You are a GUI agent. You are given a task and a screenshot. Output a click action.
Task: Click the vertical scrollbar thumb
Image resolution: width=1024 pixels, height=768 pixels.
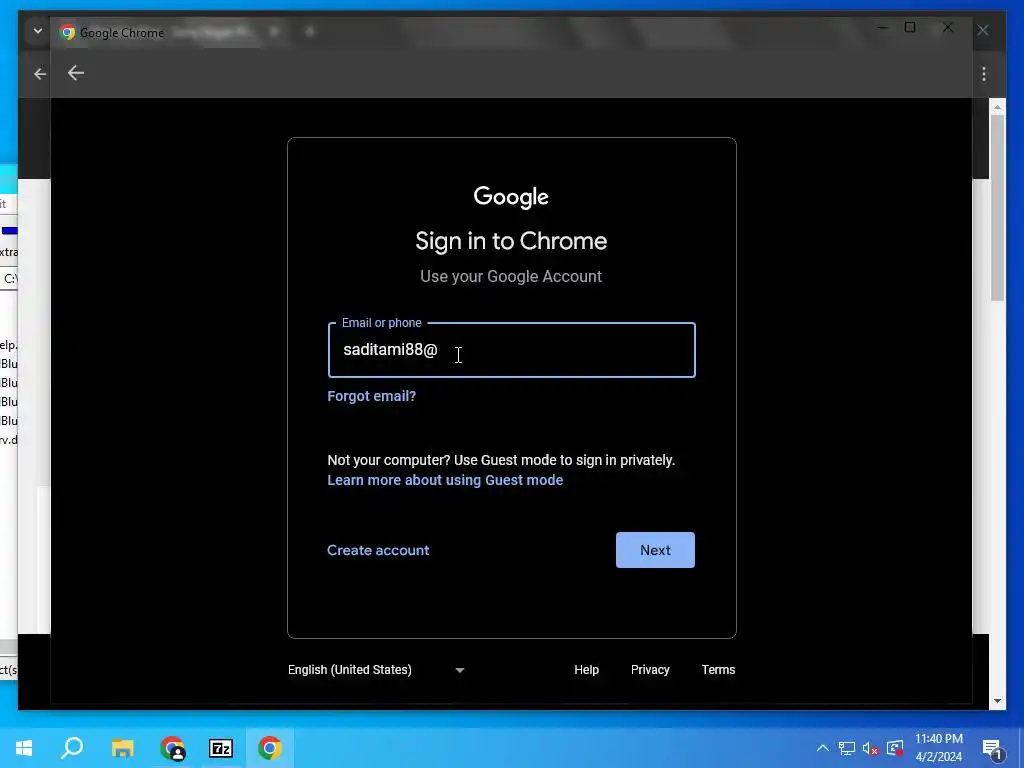(x=997, y=208)
